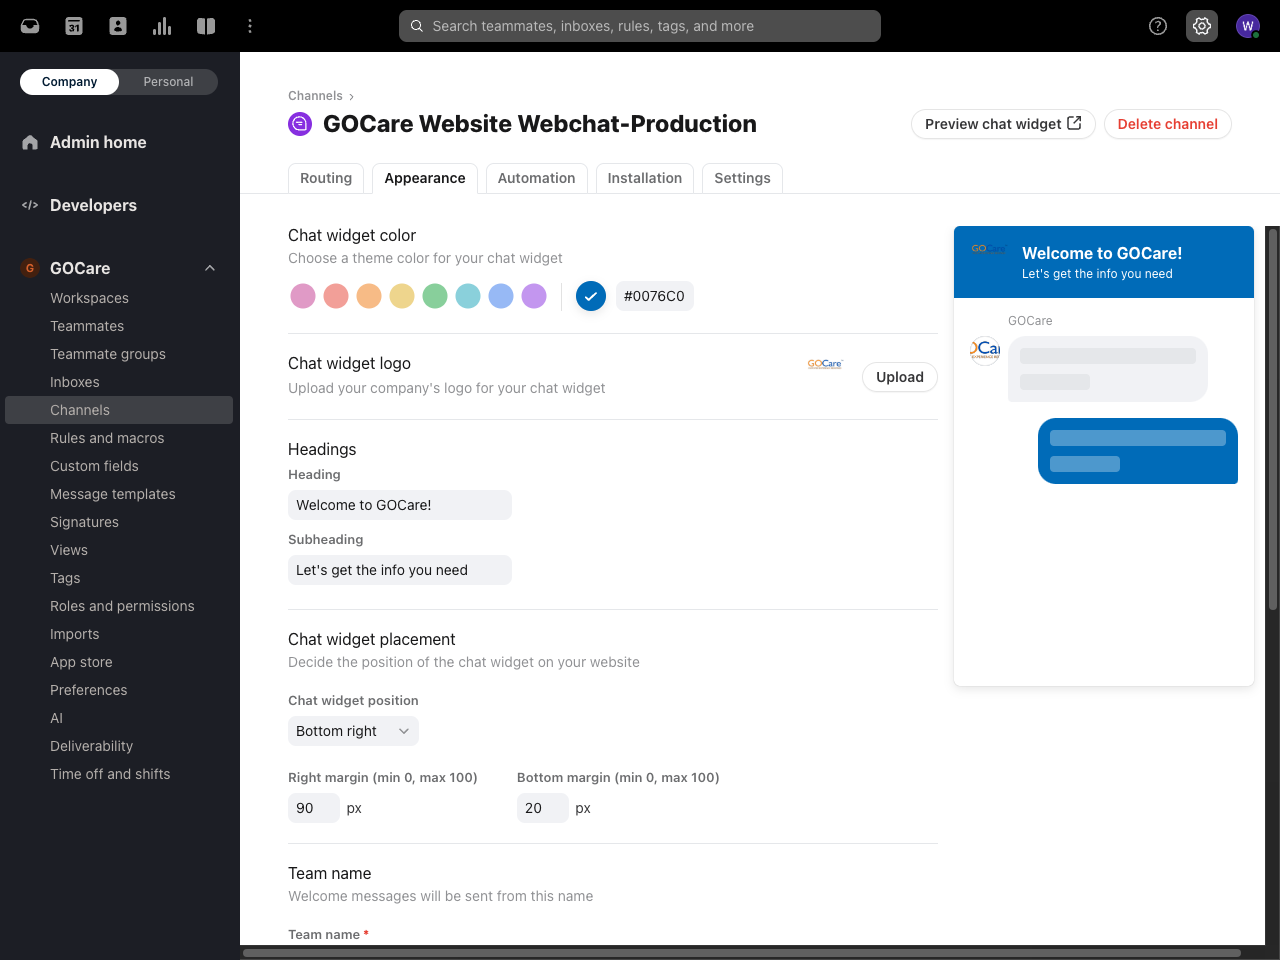This screenshot has width=1280, height=960.
Task: Open the analytics bar chart icon
Action: [x=162, y=26]
